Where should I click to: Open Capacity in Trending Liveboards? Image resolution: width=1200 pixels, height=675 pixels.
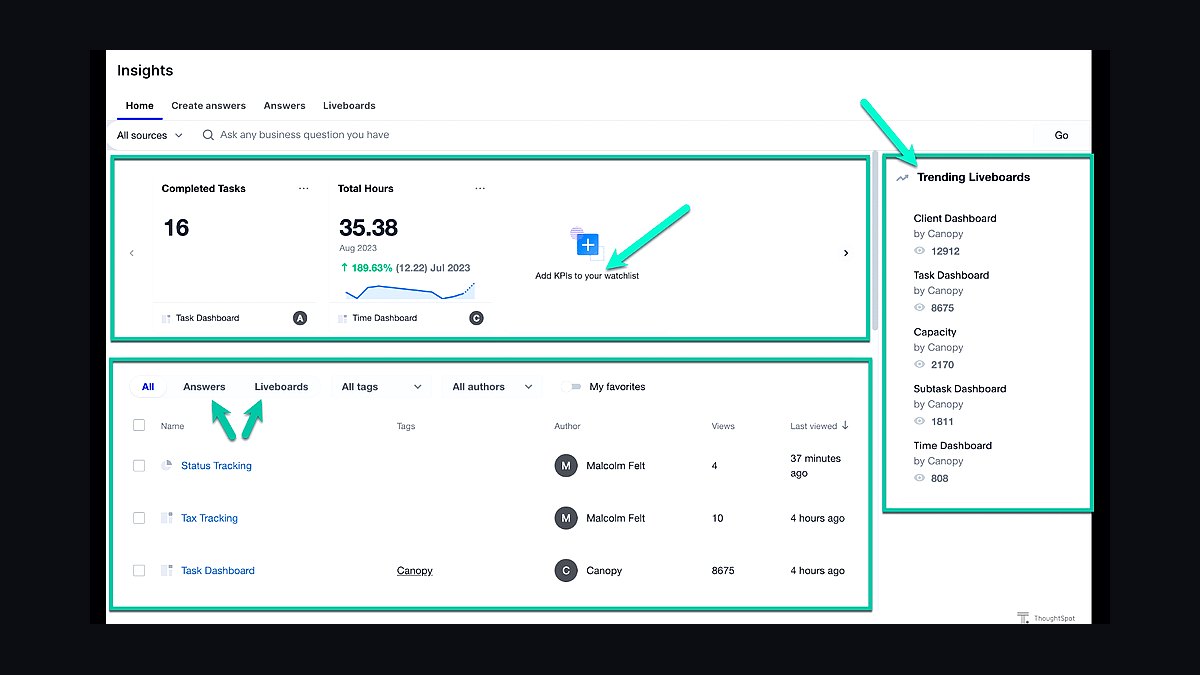935,332
